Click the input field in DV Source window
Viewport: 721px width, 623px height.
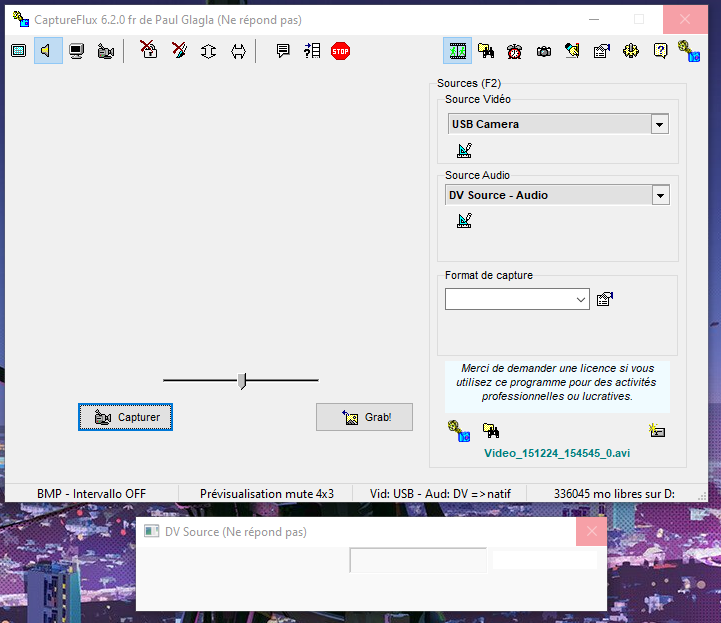pos(418,560)
